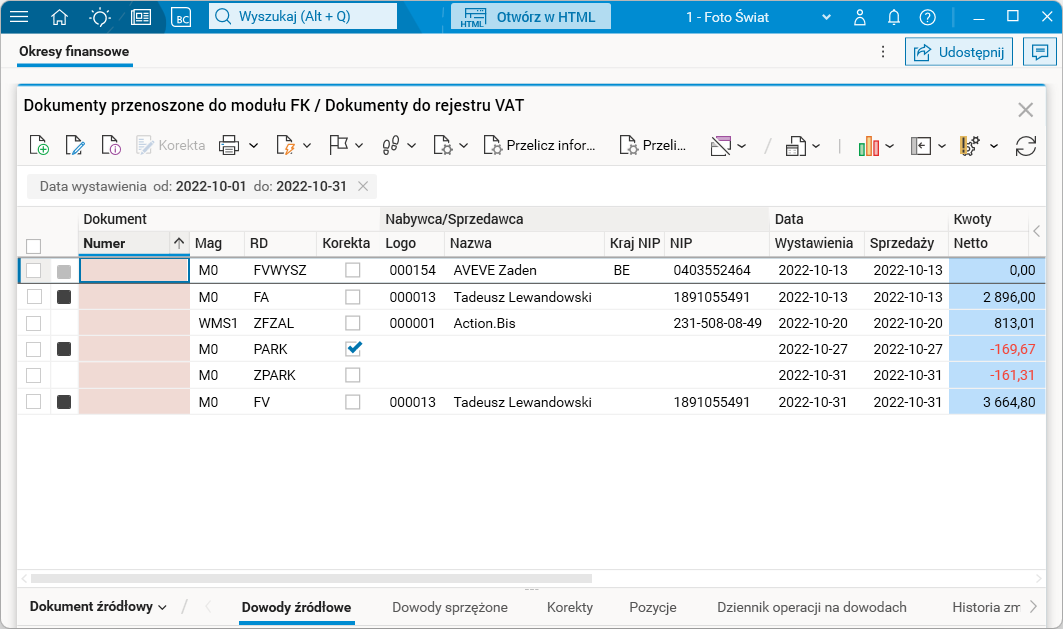This screenshot has width=1063, height=629.
Task: Switch to the Dowody sprzężone tab
Action: tap(450, 607)
